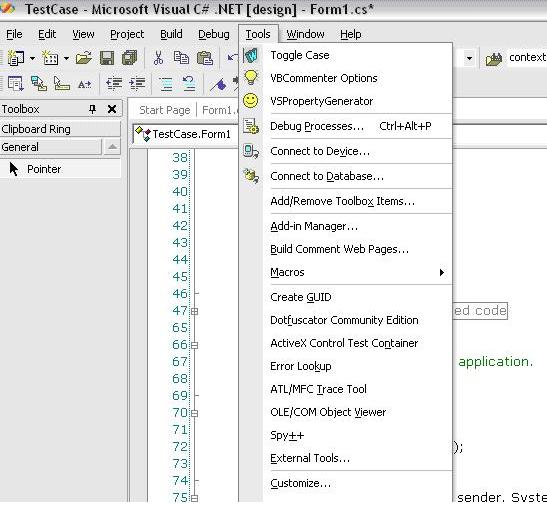
Task: Open the Help menu
Action: coord(351,34)
